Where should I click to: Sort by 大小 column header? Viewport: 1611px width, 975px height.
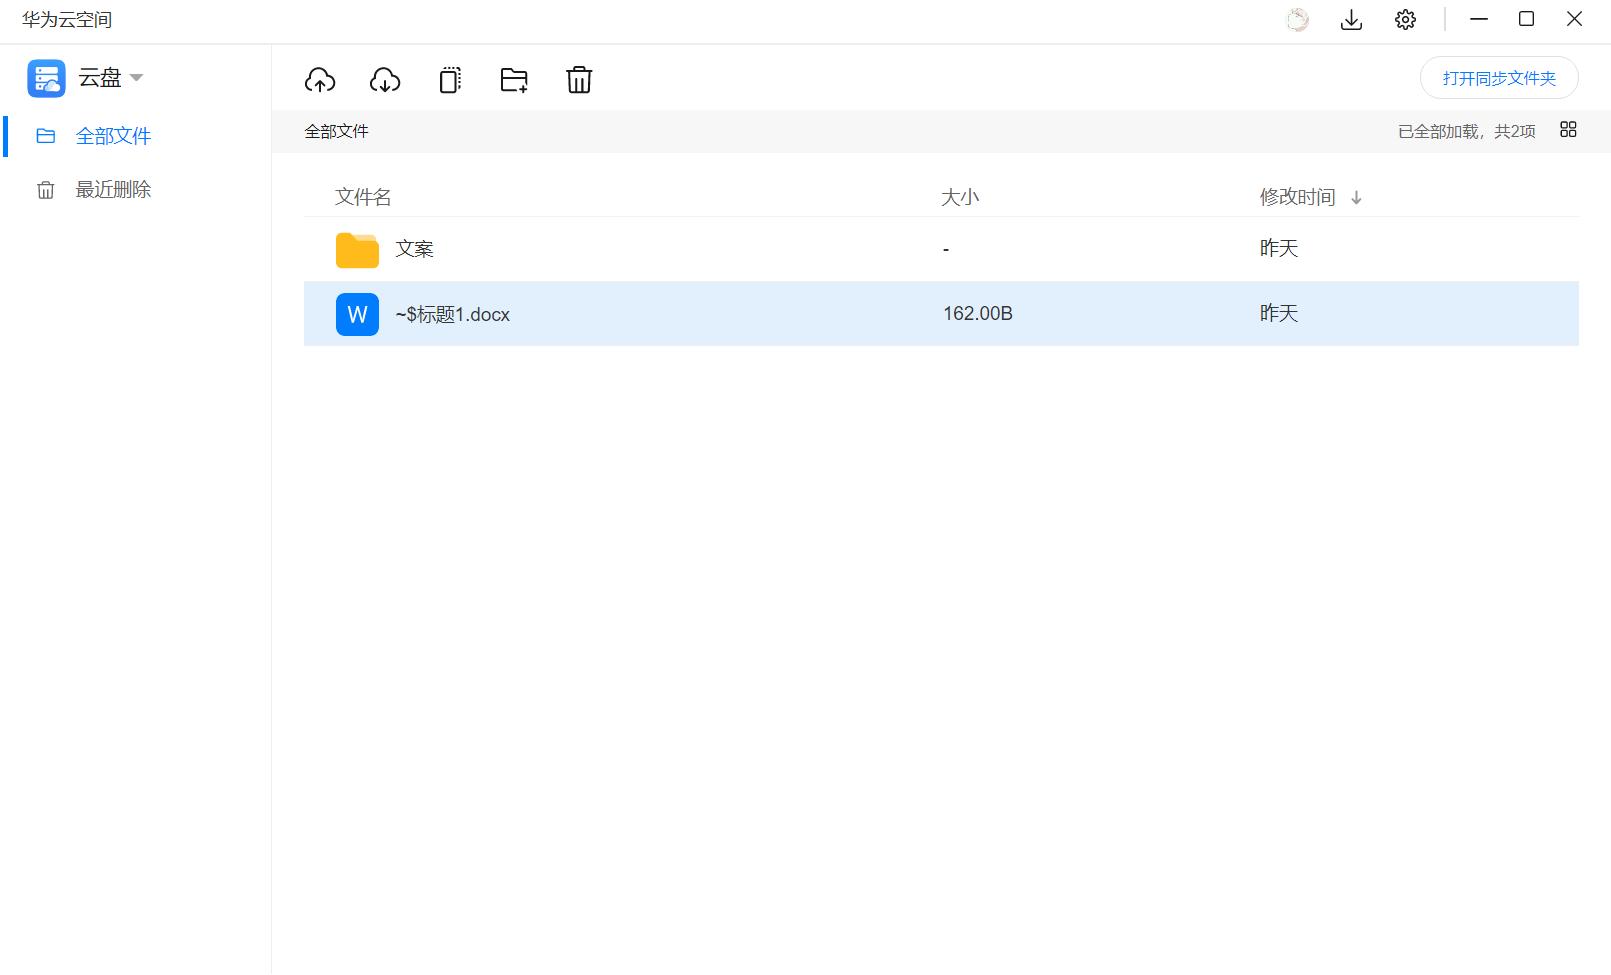point(960,197)
